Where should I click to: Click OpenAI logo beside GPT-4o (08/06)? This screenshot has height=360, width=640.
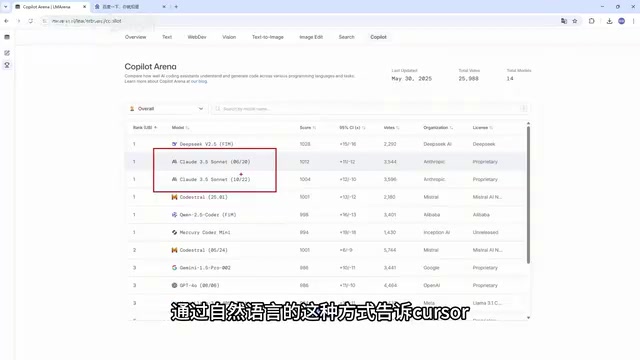point(174,285)
